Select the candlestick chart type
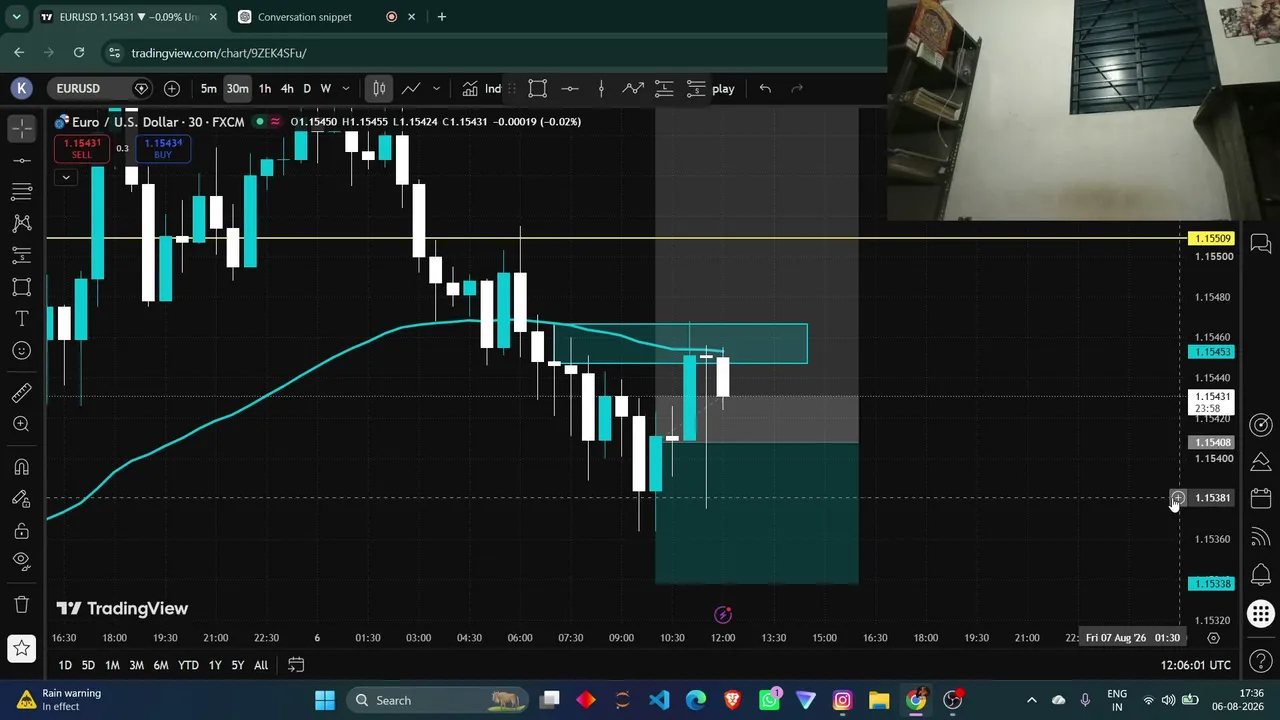This screenshot has width=1280, height=720. [x=379, y=89]
